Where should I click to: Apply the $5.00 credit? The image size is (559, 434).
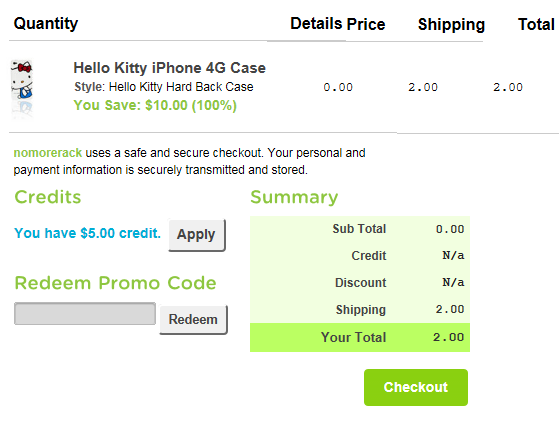pos(196,235)
